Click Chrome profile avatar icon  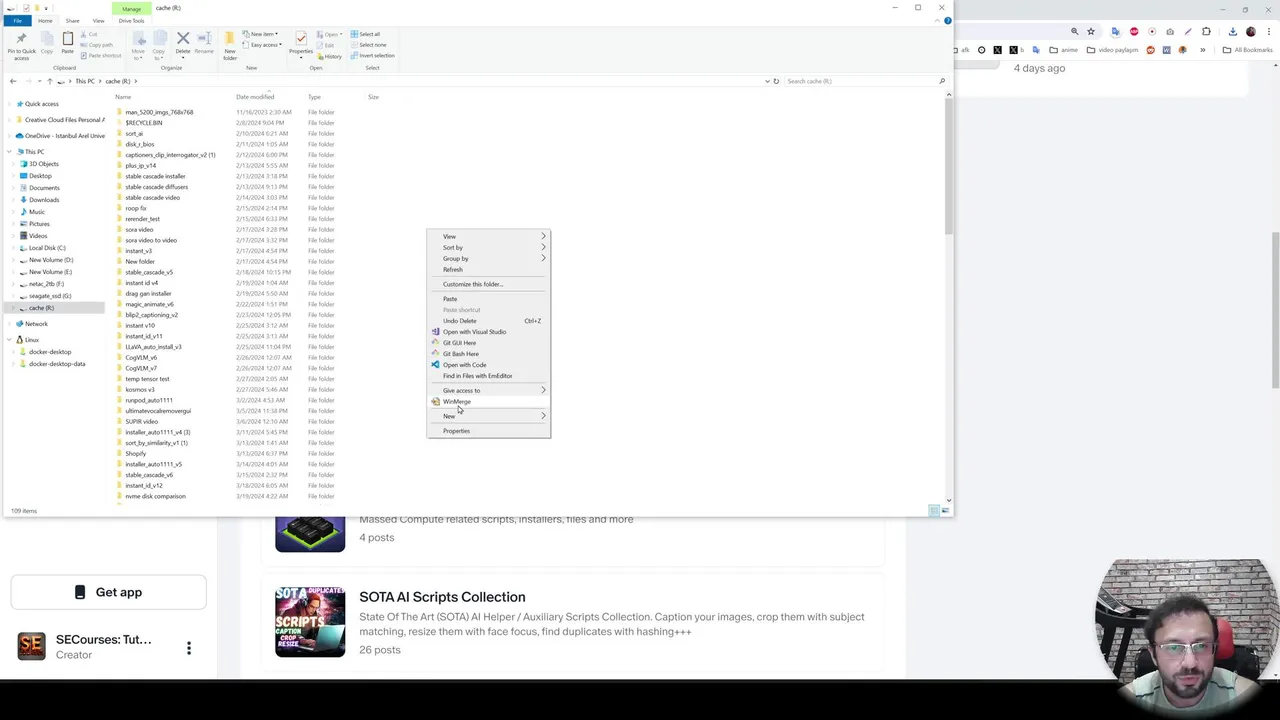(1251, 32)
